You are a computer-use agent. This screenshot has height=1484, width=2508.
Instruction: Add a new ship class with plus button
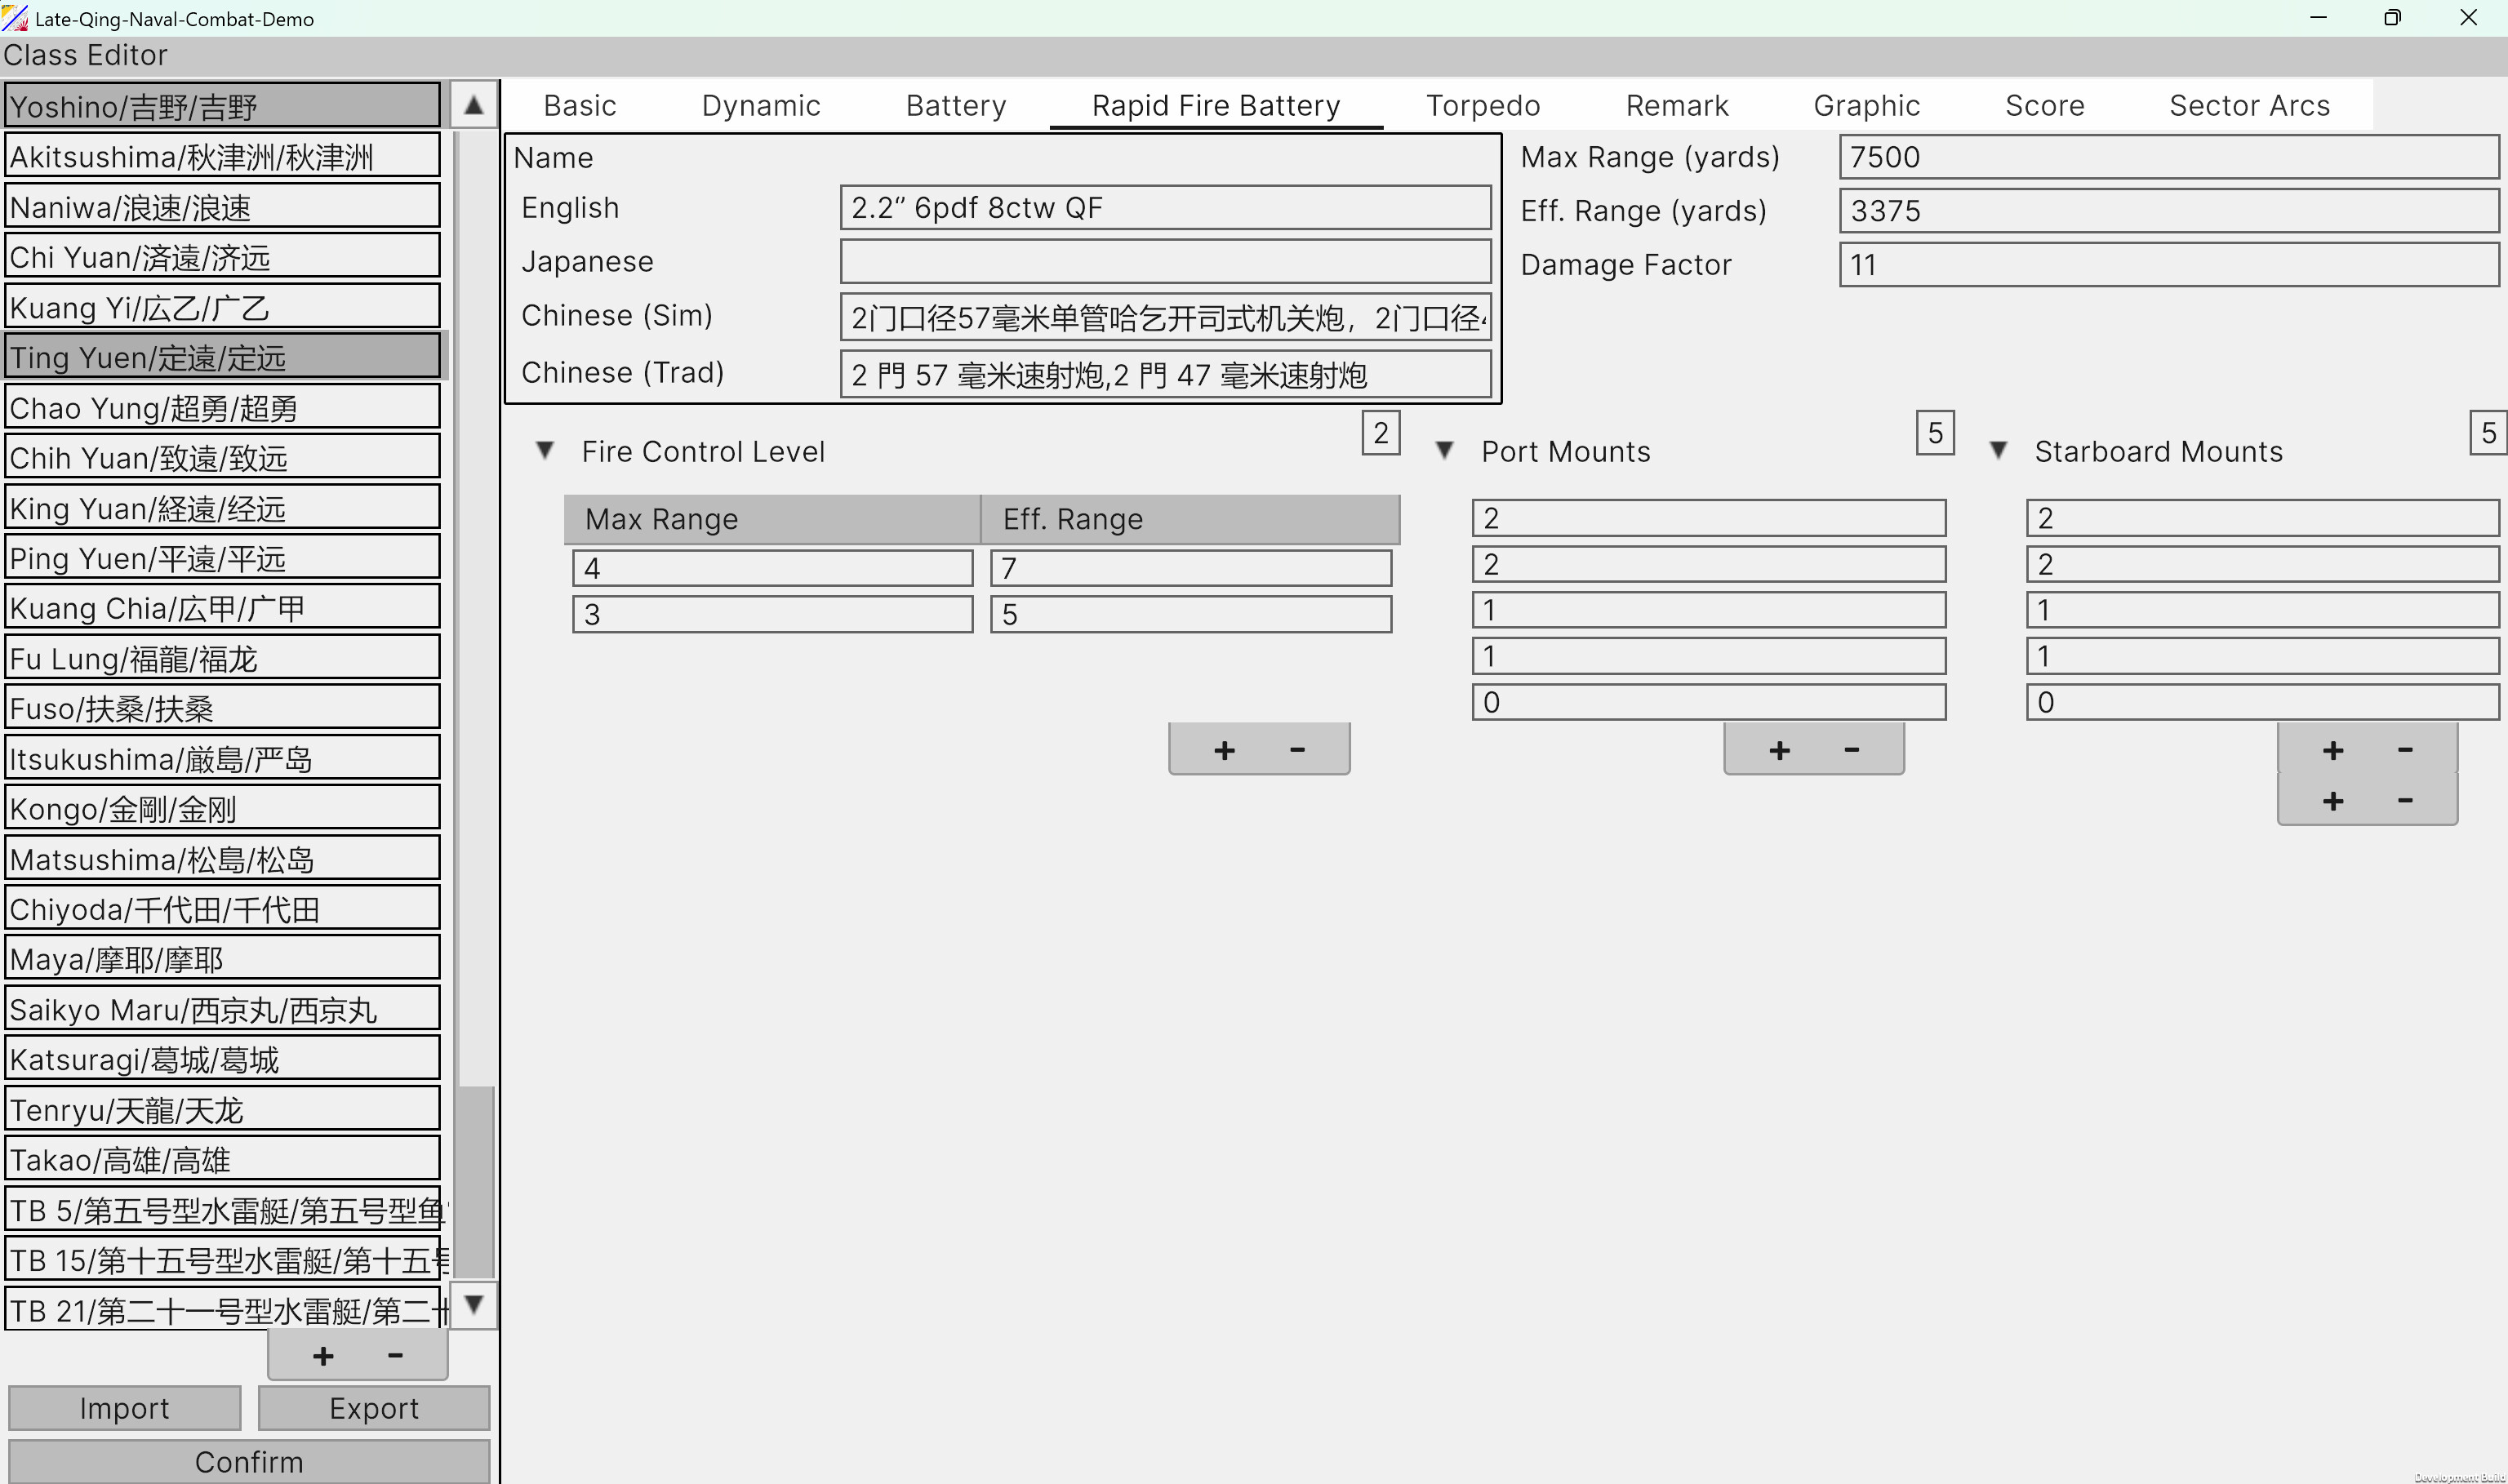pyautogui.click(x=322, y=1355)
